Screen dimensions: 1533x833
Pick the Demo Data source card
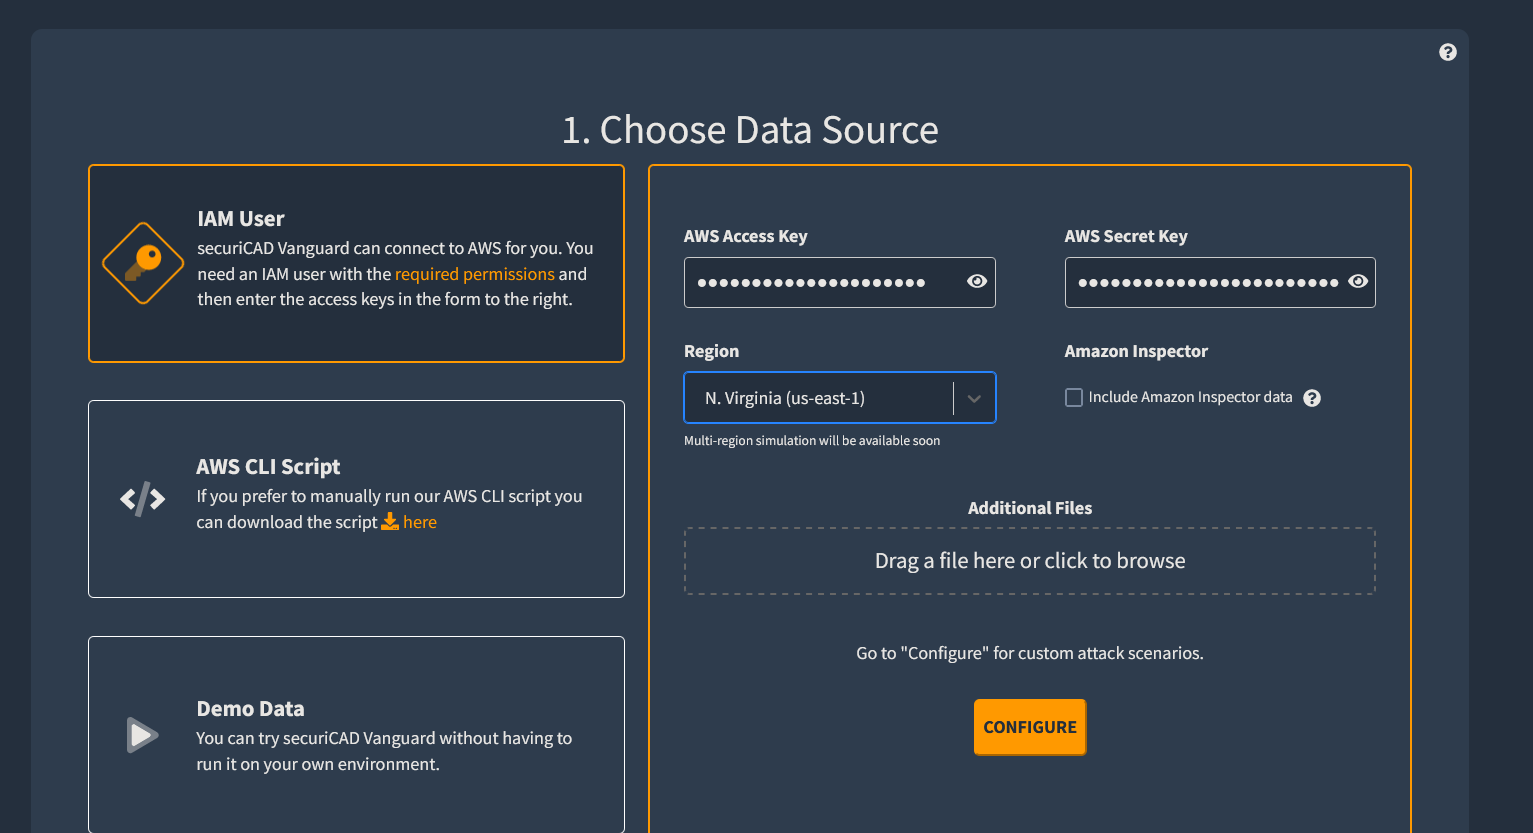coord(356,735)
